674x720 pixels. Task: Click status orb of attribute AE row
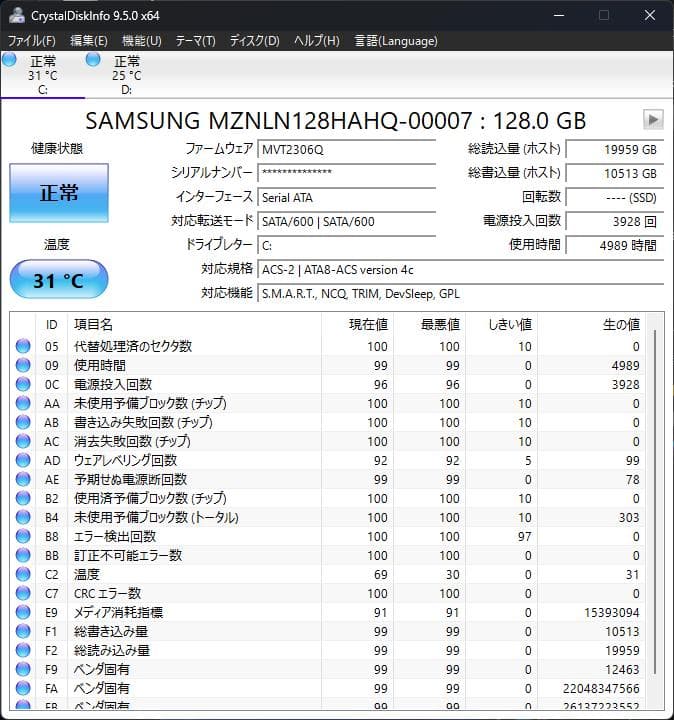point(23,479)
